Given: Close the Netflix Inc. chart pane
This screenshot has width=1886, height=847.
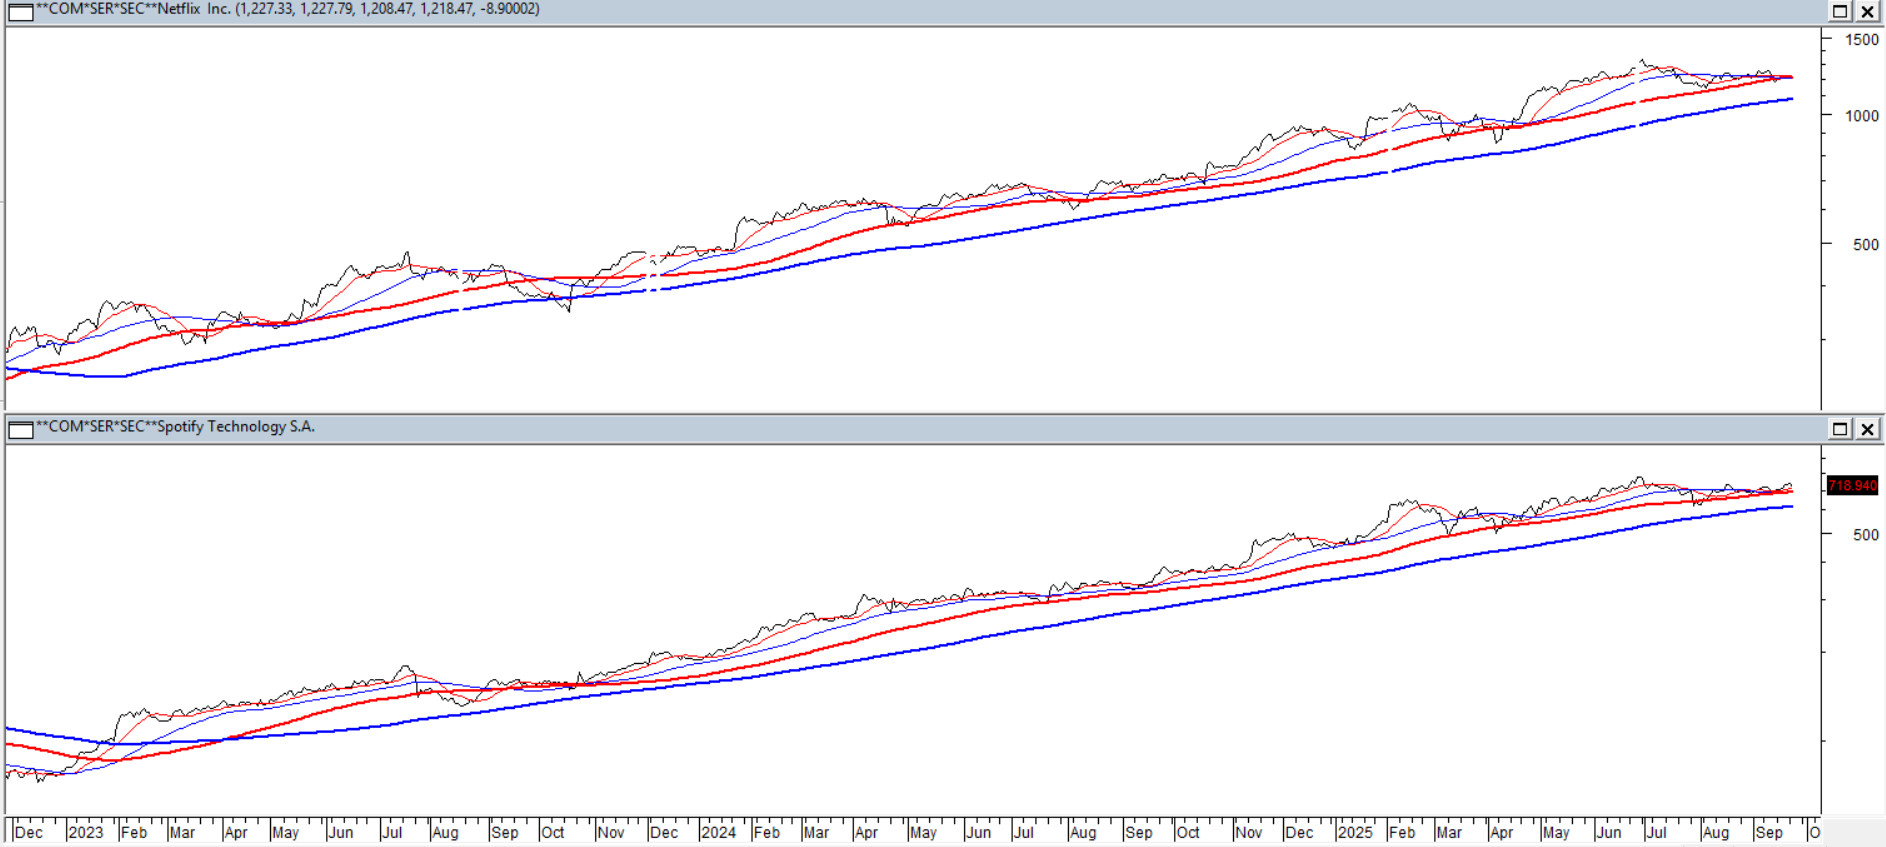Looking at the screenshot, I should coord(1867,11).
